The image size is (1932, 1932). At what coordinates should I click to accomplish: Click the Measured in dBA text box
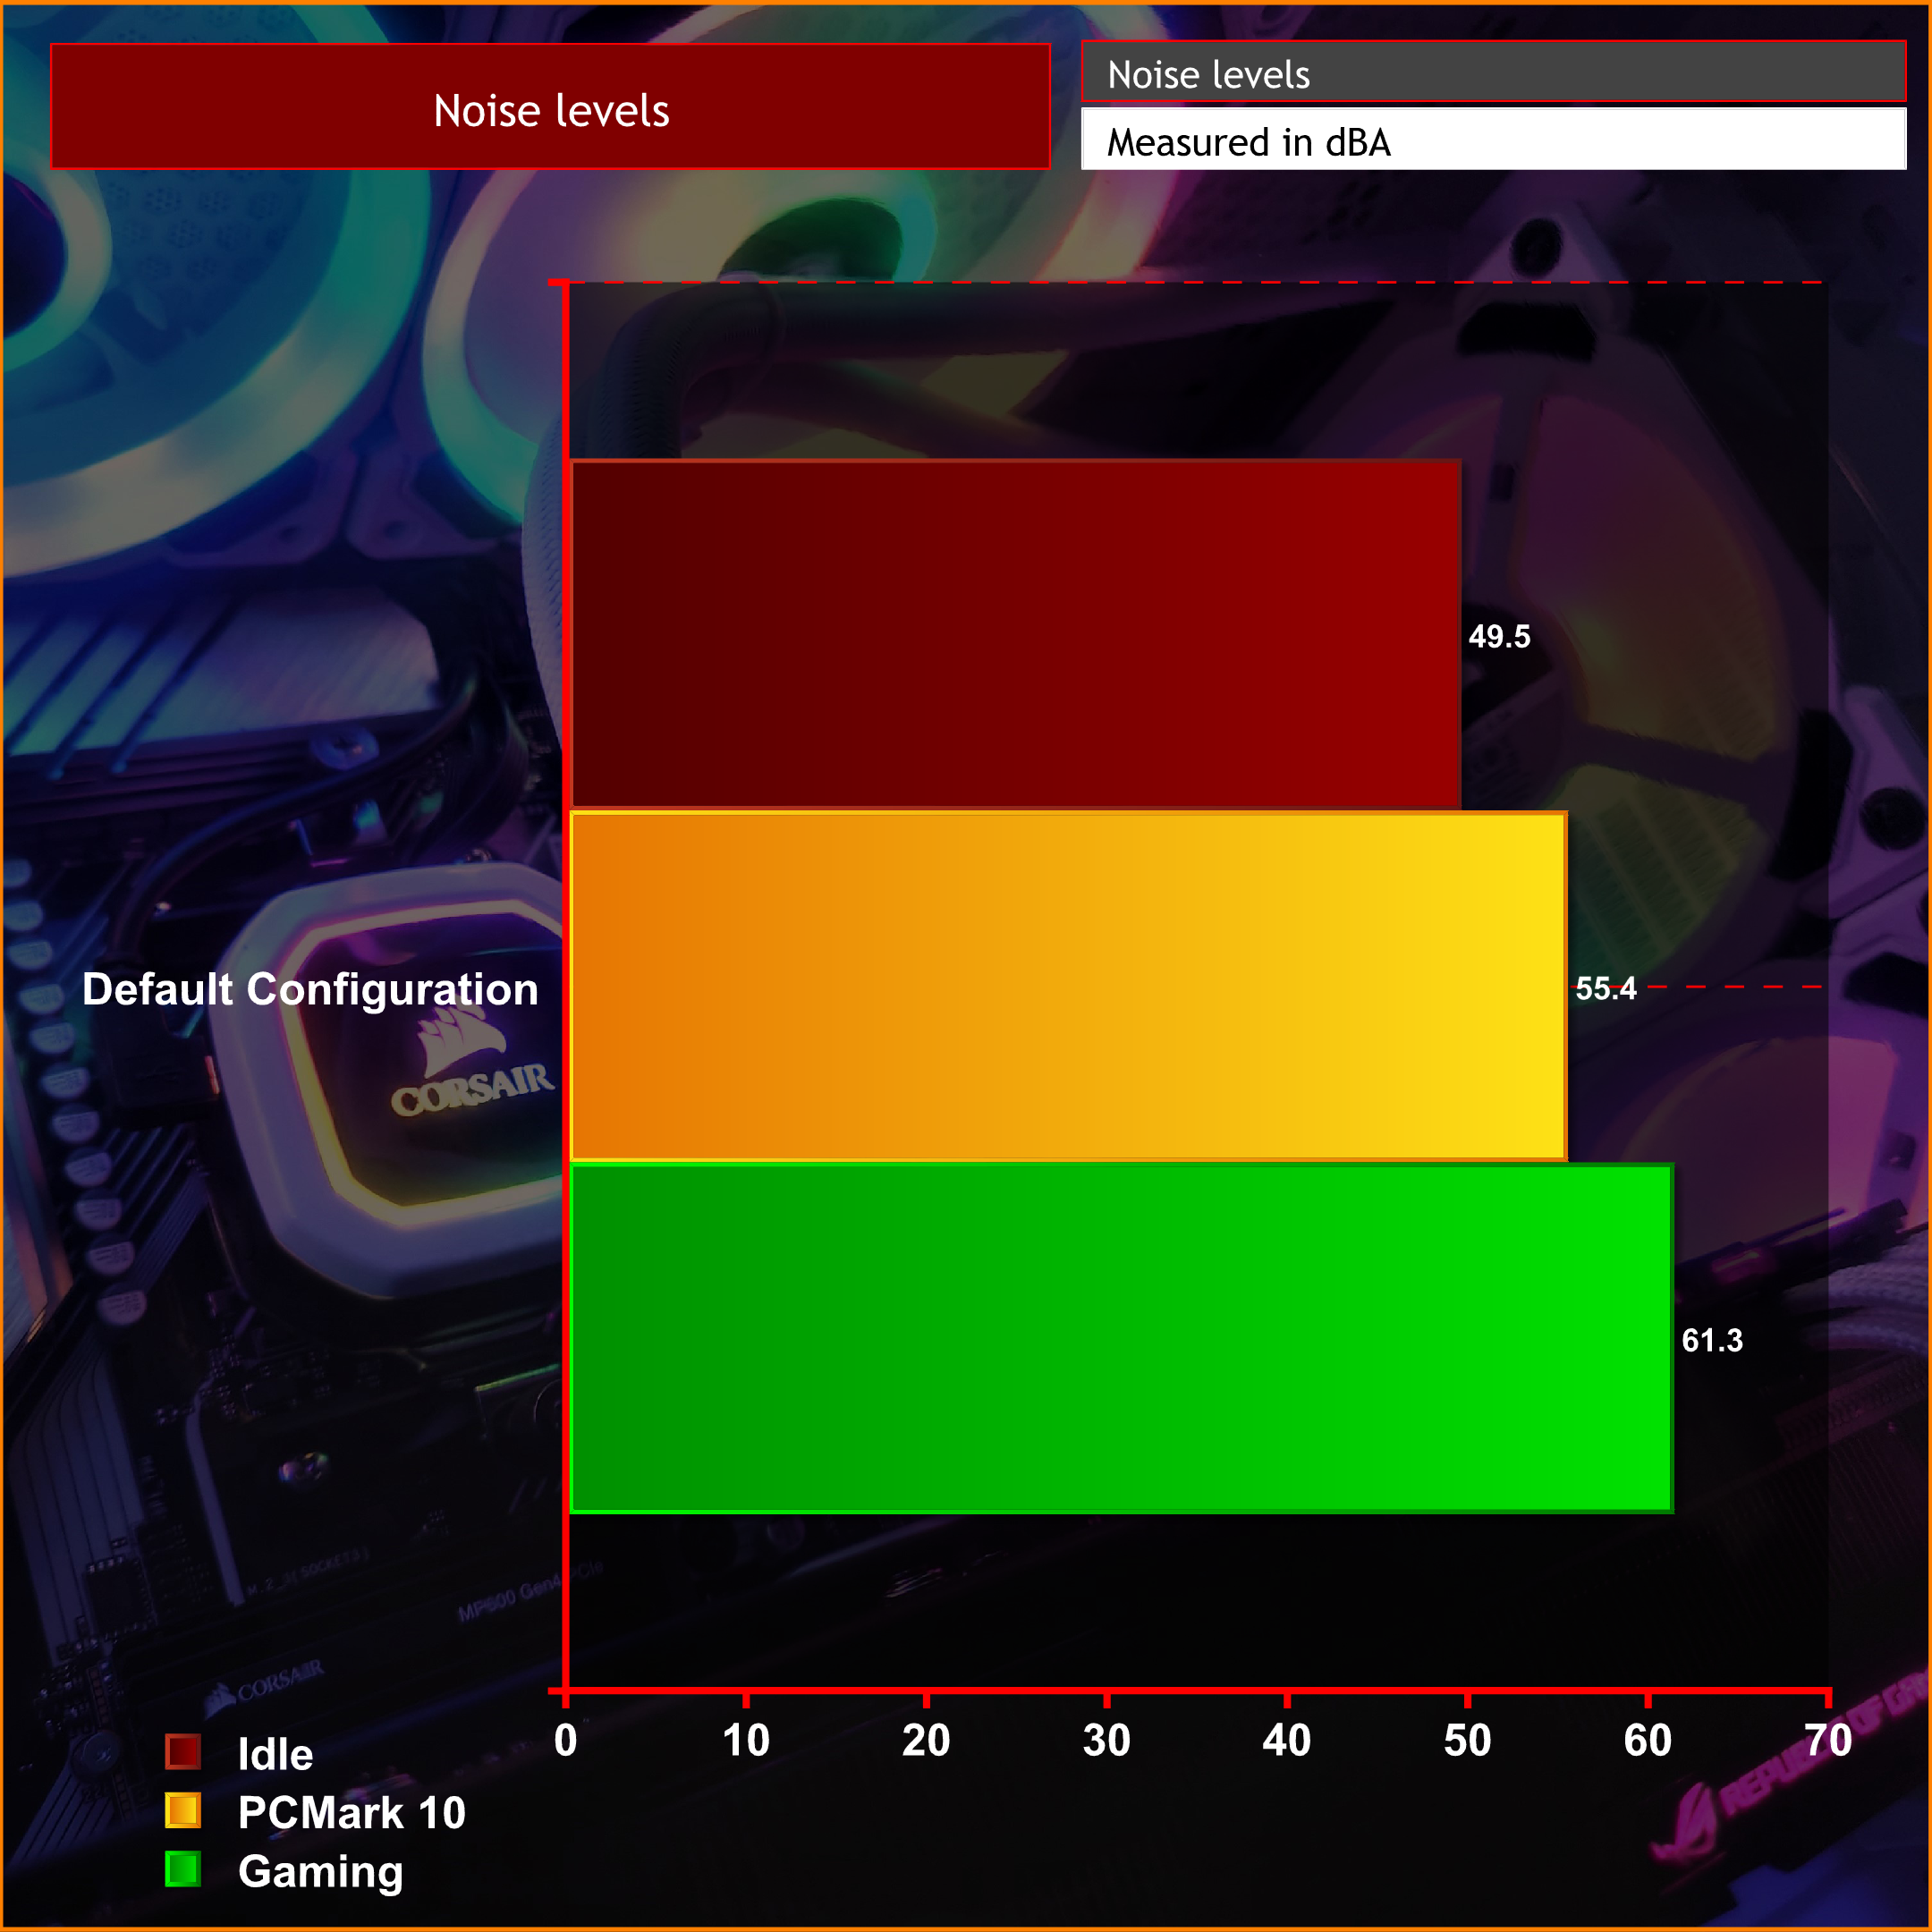1493,139
